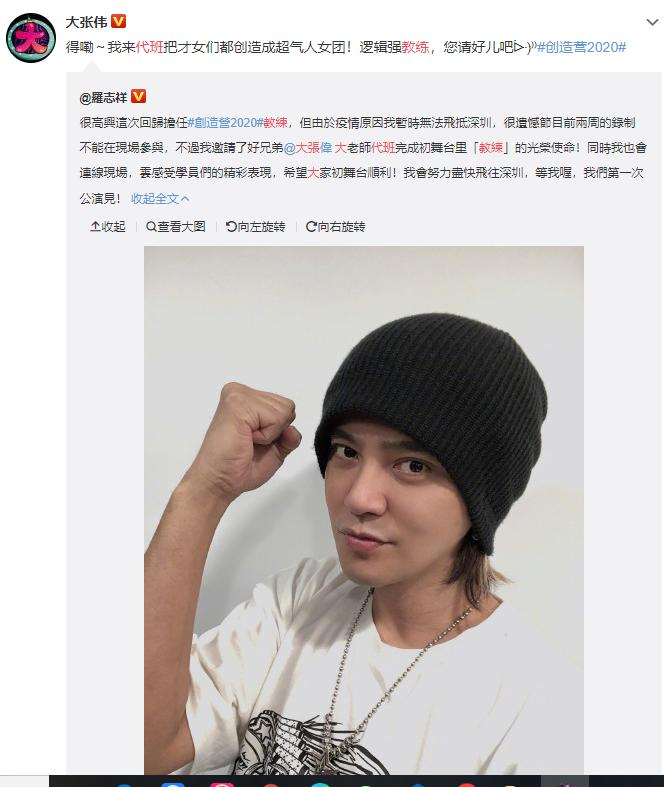Select the highlighted active taskbar app
Screen dimensions: 664x787
[565, 781]
